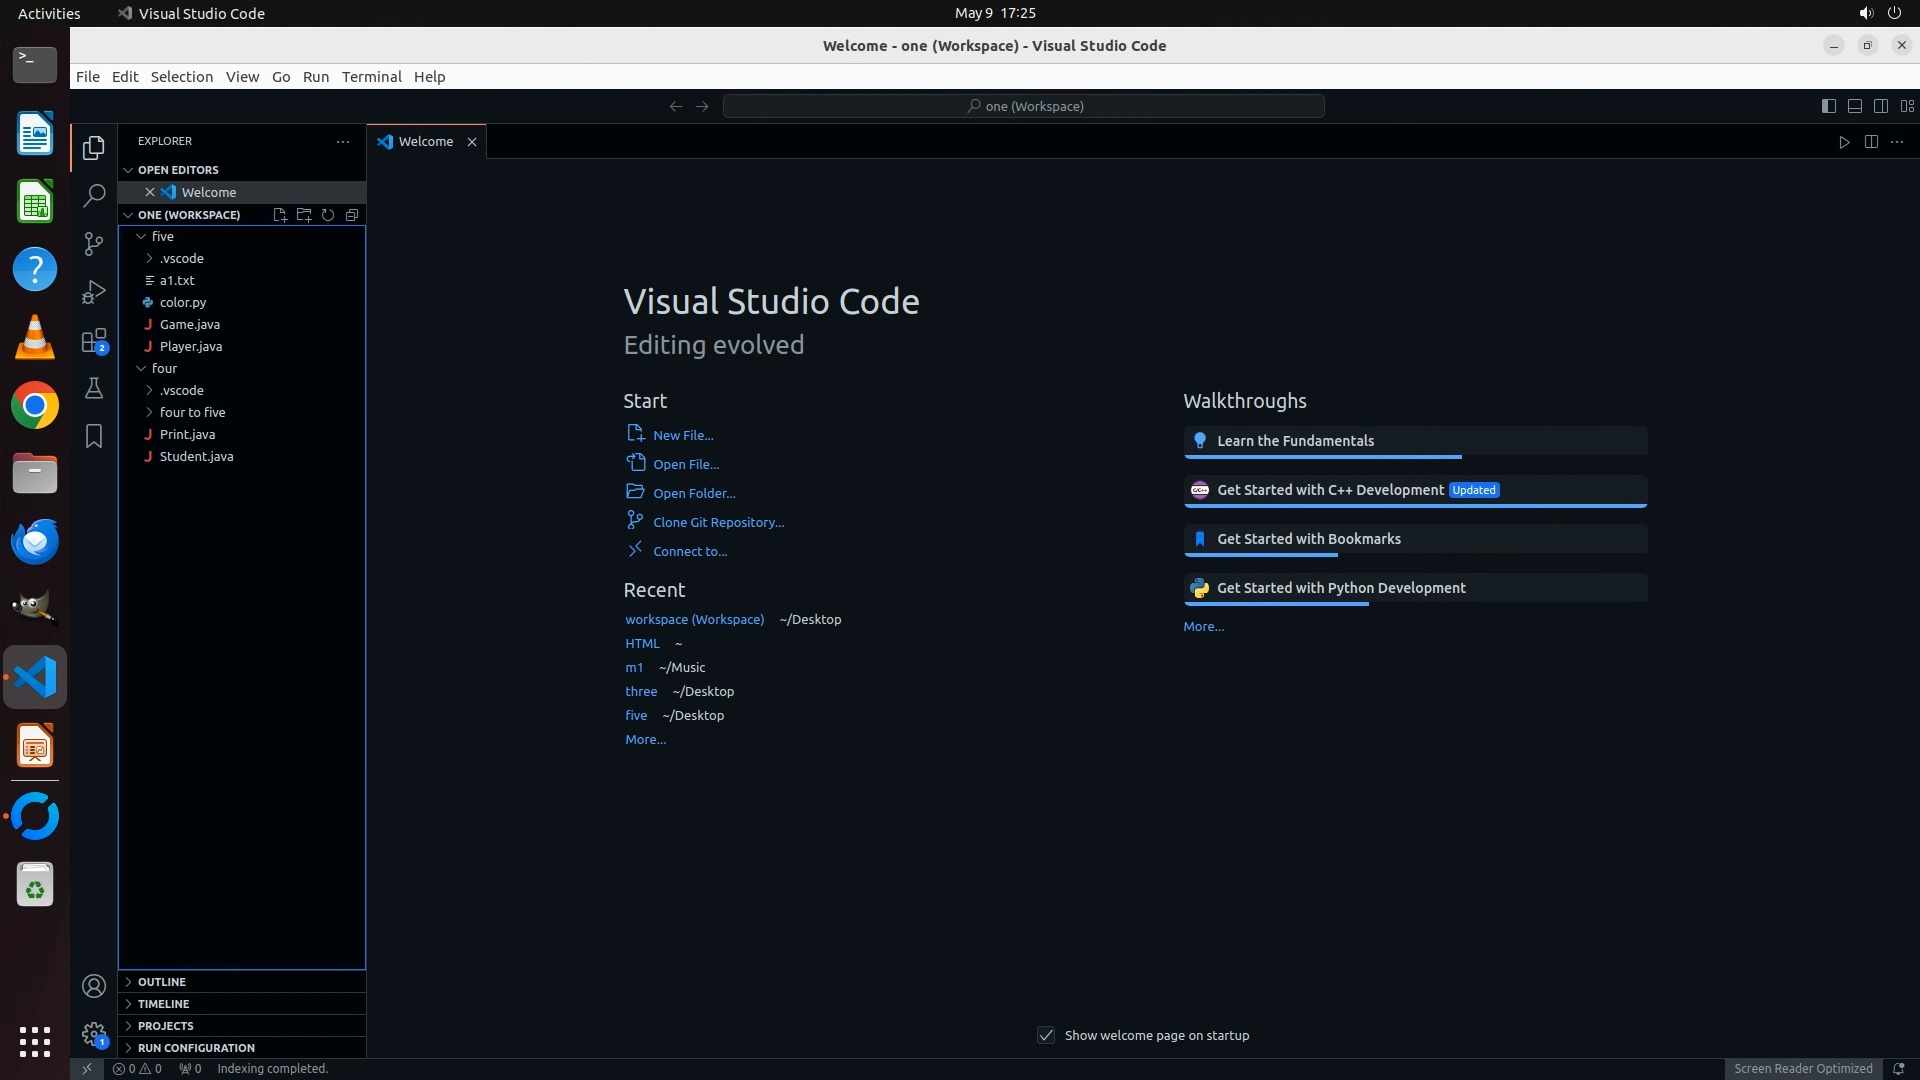This screenshot has width=1920, height=1080.
Task: Open the Testing flask view
Action: click(x=94, y=388)
